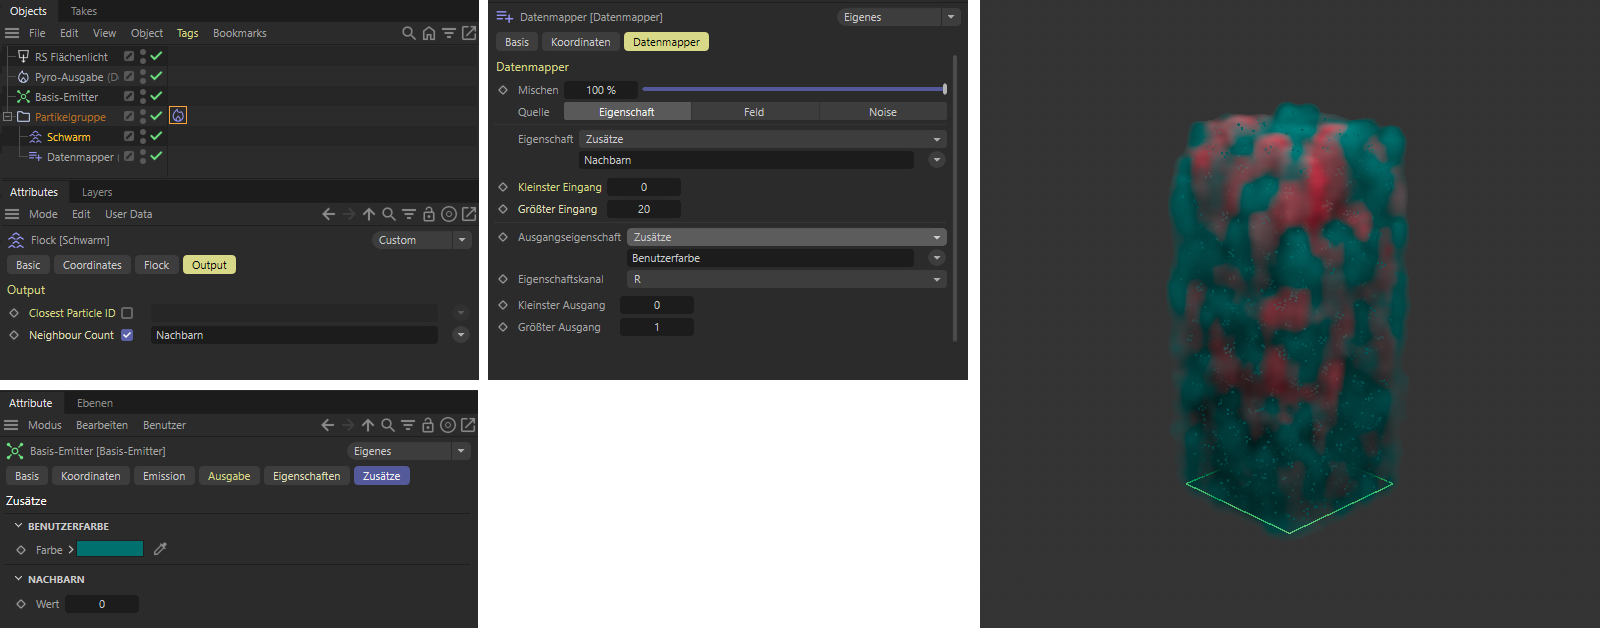Viewport: 1600px width, 628px height.
Task: Toggle visibility dots for Schwarm
Action: click(143, 136)
